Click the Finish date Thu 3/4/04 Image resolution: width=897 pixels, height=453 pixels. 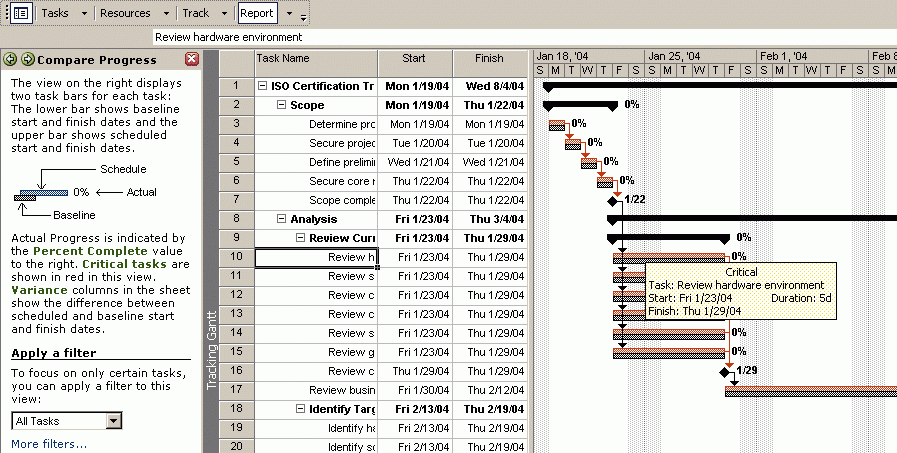click(x=490, y=219)
